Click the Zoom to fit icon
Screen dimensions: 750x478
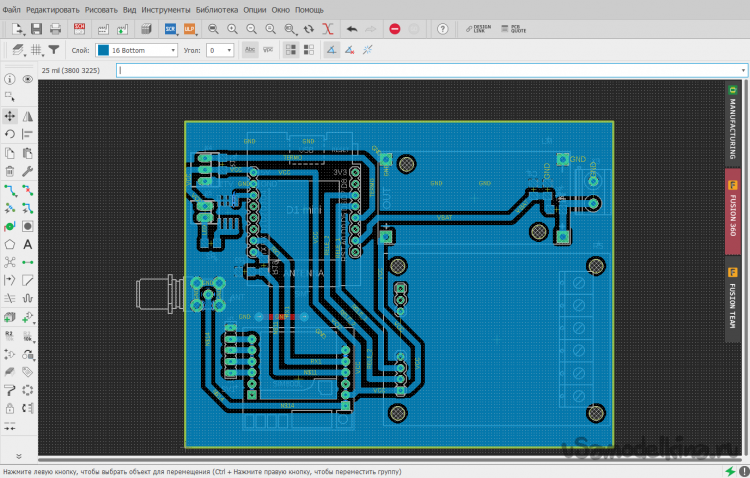pos(212,29)
